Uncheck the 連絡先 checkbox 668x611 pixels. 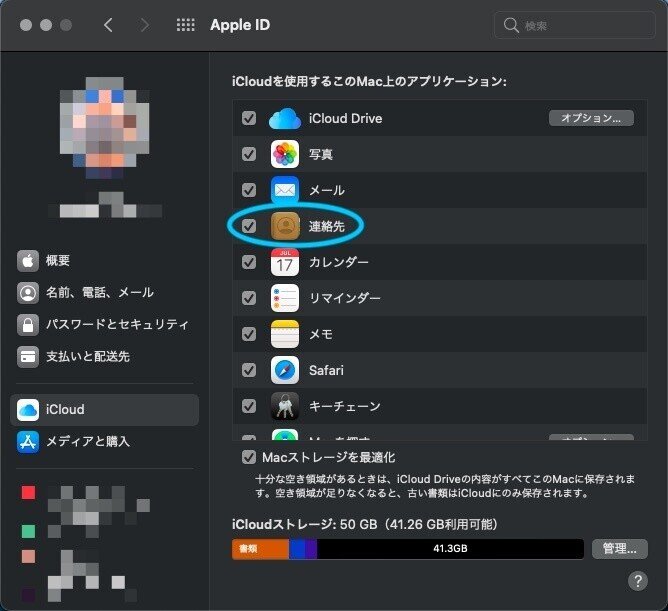(x=249, y=226)
